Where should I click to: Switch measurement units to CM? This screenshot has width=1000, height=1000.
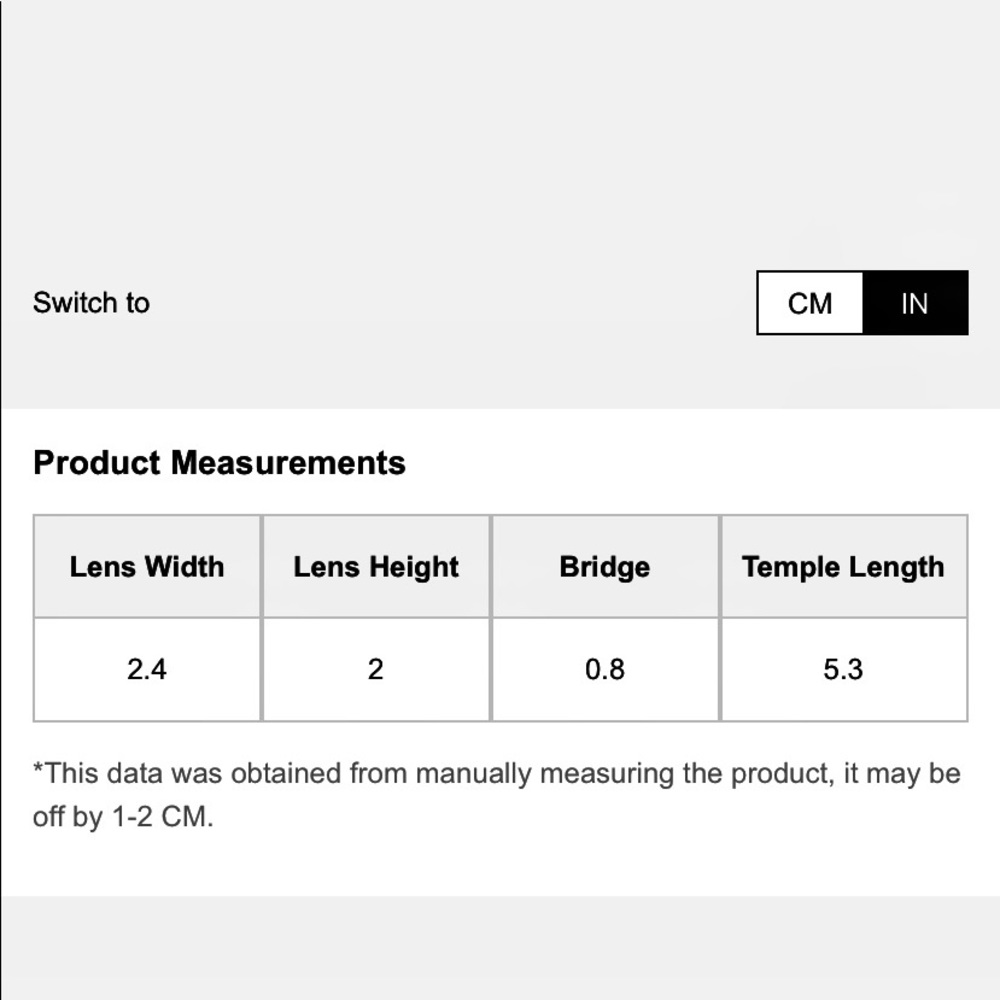(810, 303)
